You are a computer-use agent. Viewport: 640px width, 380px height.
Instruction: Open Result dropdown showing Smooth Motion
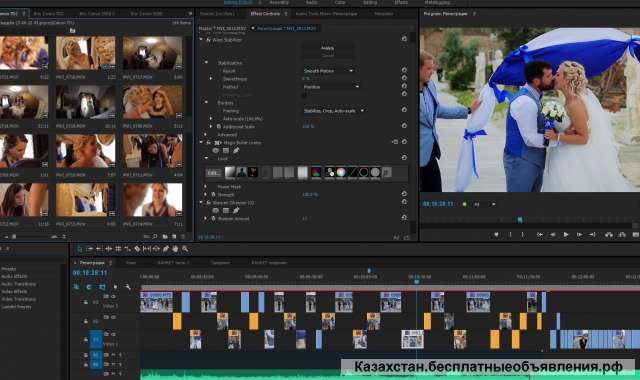pyautogui.click(x=328, y=71)
